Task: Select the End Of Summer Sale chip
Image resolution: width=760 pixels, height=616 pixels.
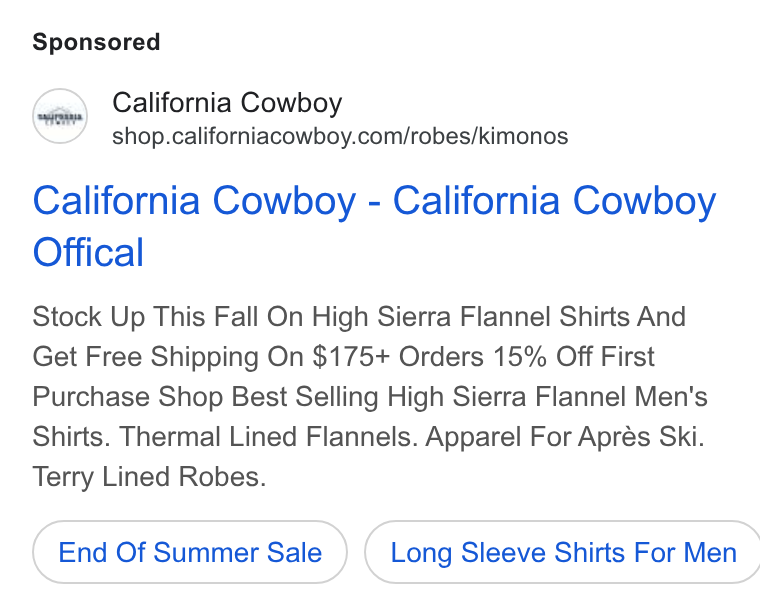Action: pos(190,552)
